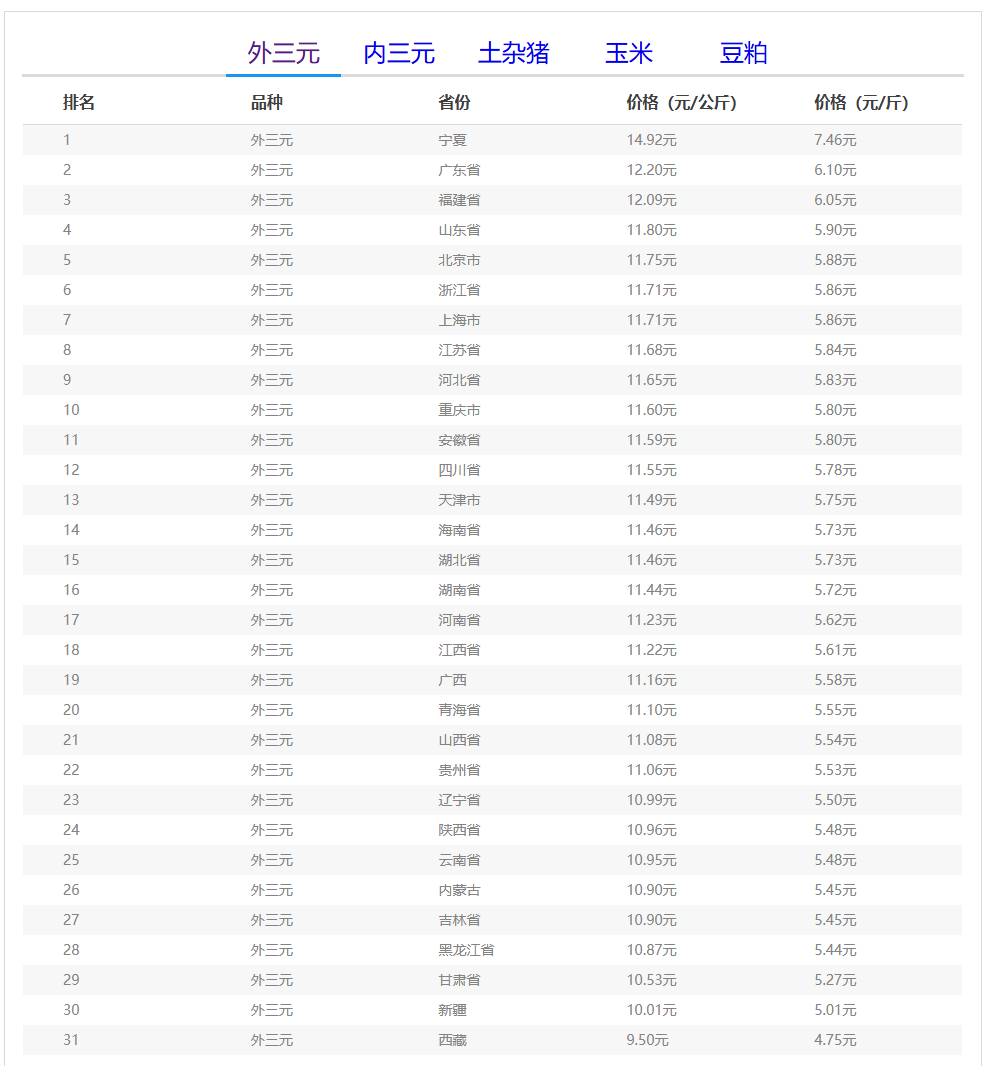
Task: Click the 9.50元 per kilogram price
Action: pyautogui.click(x=647, y=1040)
